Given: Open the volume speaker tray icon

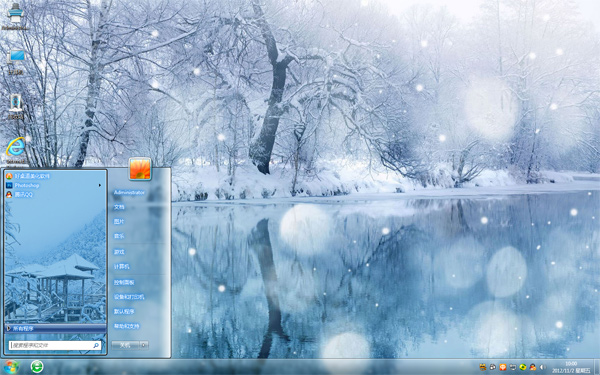Looking at the screenshot, I should 543,367.
